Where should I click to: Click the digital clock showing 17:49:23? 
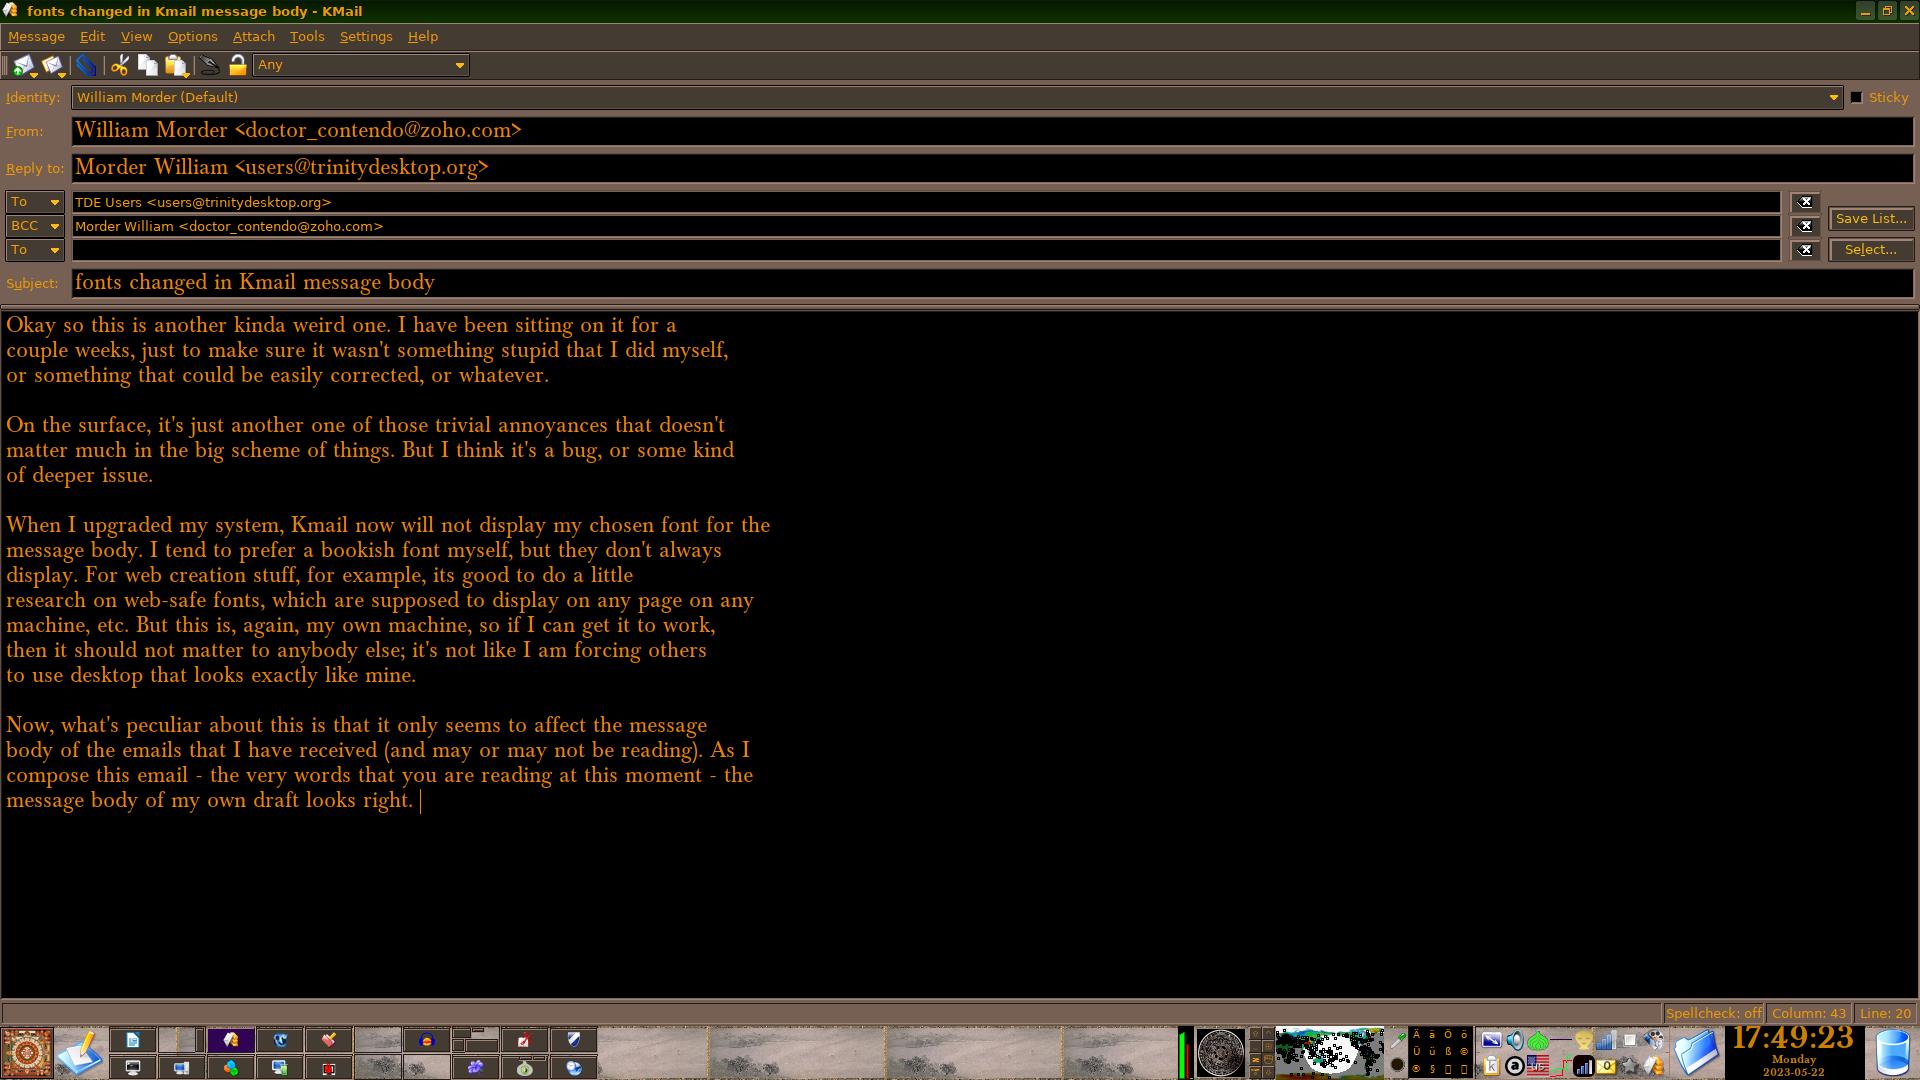[1793, 1039]
